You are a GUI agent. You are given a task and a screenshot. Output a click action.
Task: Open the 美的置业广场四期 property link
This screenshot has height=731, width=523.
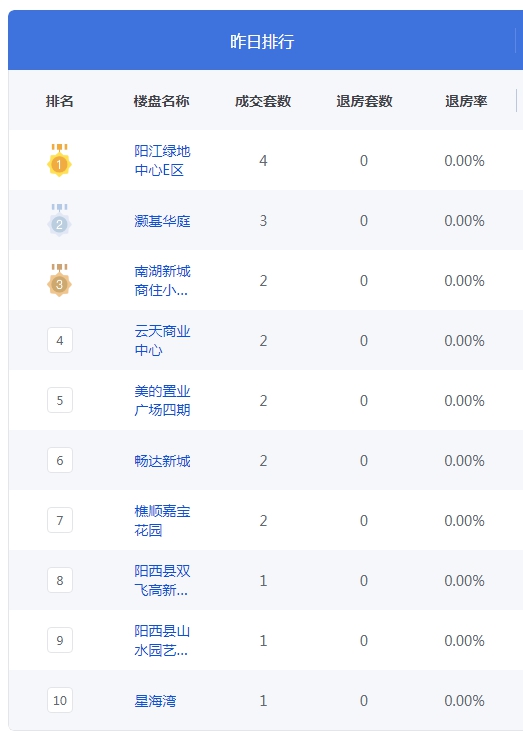point(162,400)
